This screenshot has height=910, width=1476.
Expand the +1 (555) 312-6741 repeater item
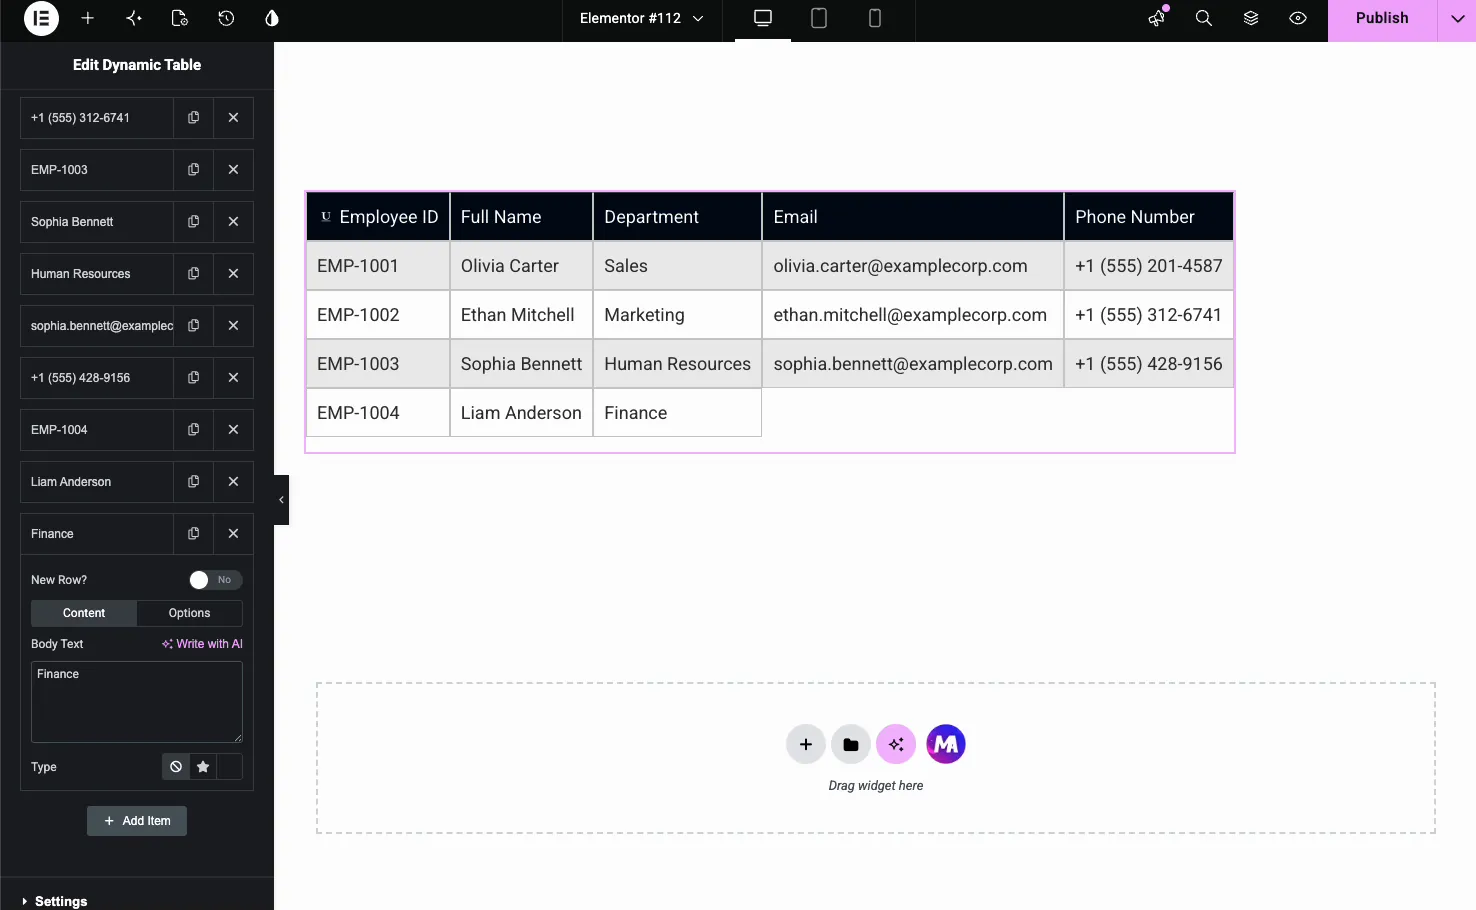click(97, 118)
